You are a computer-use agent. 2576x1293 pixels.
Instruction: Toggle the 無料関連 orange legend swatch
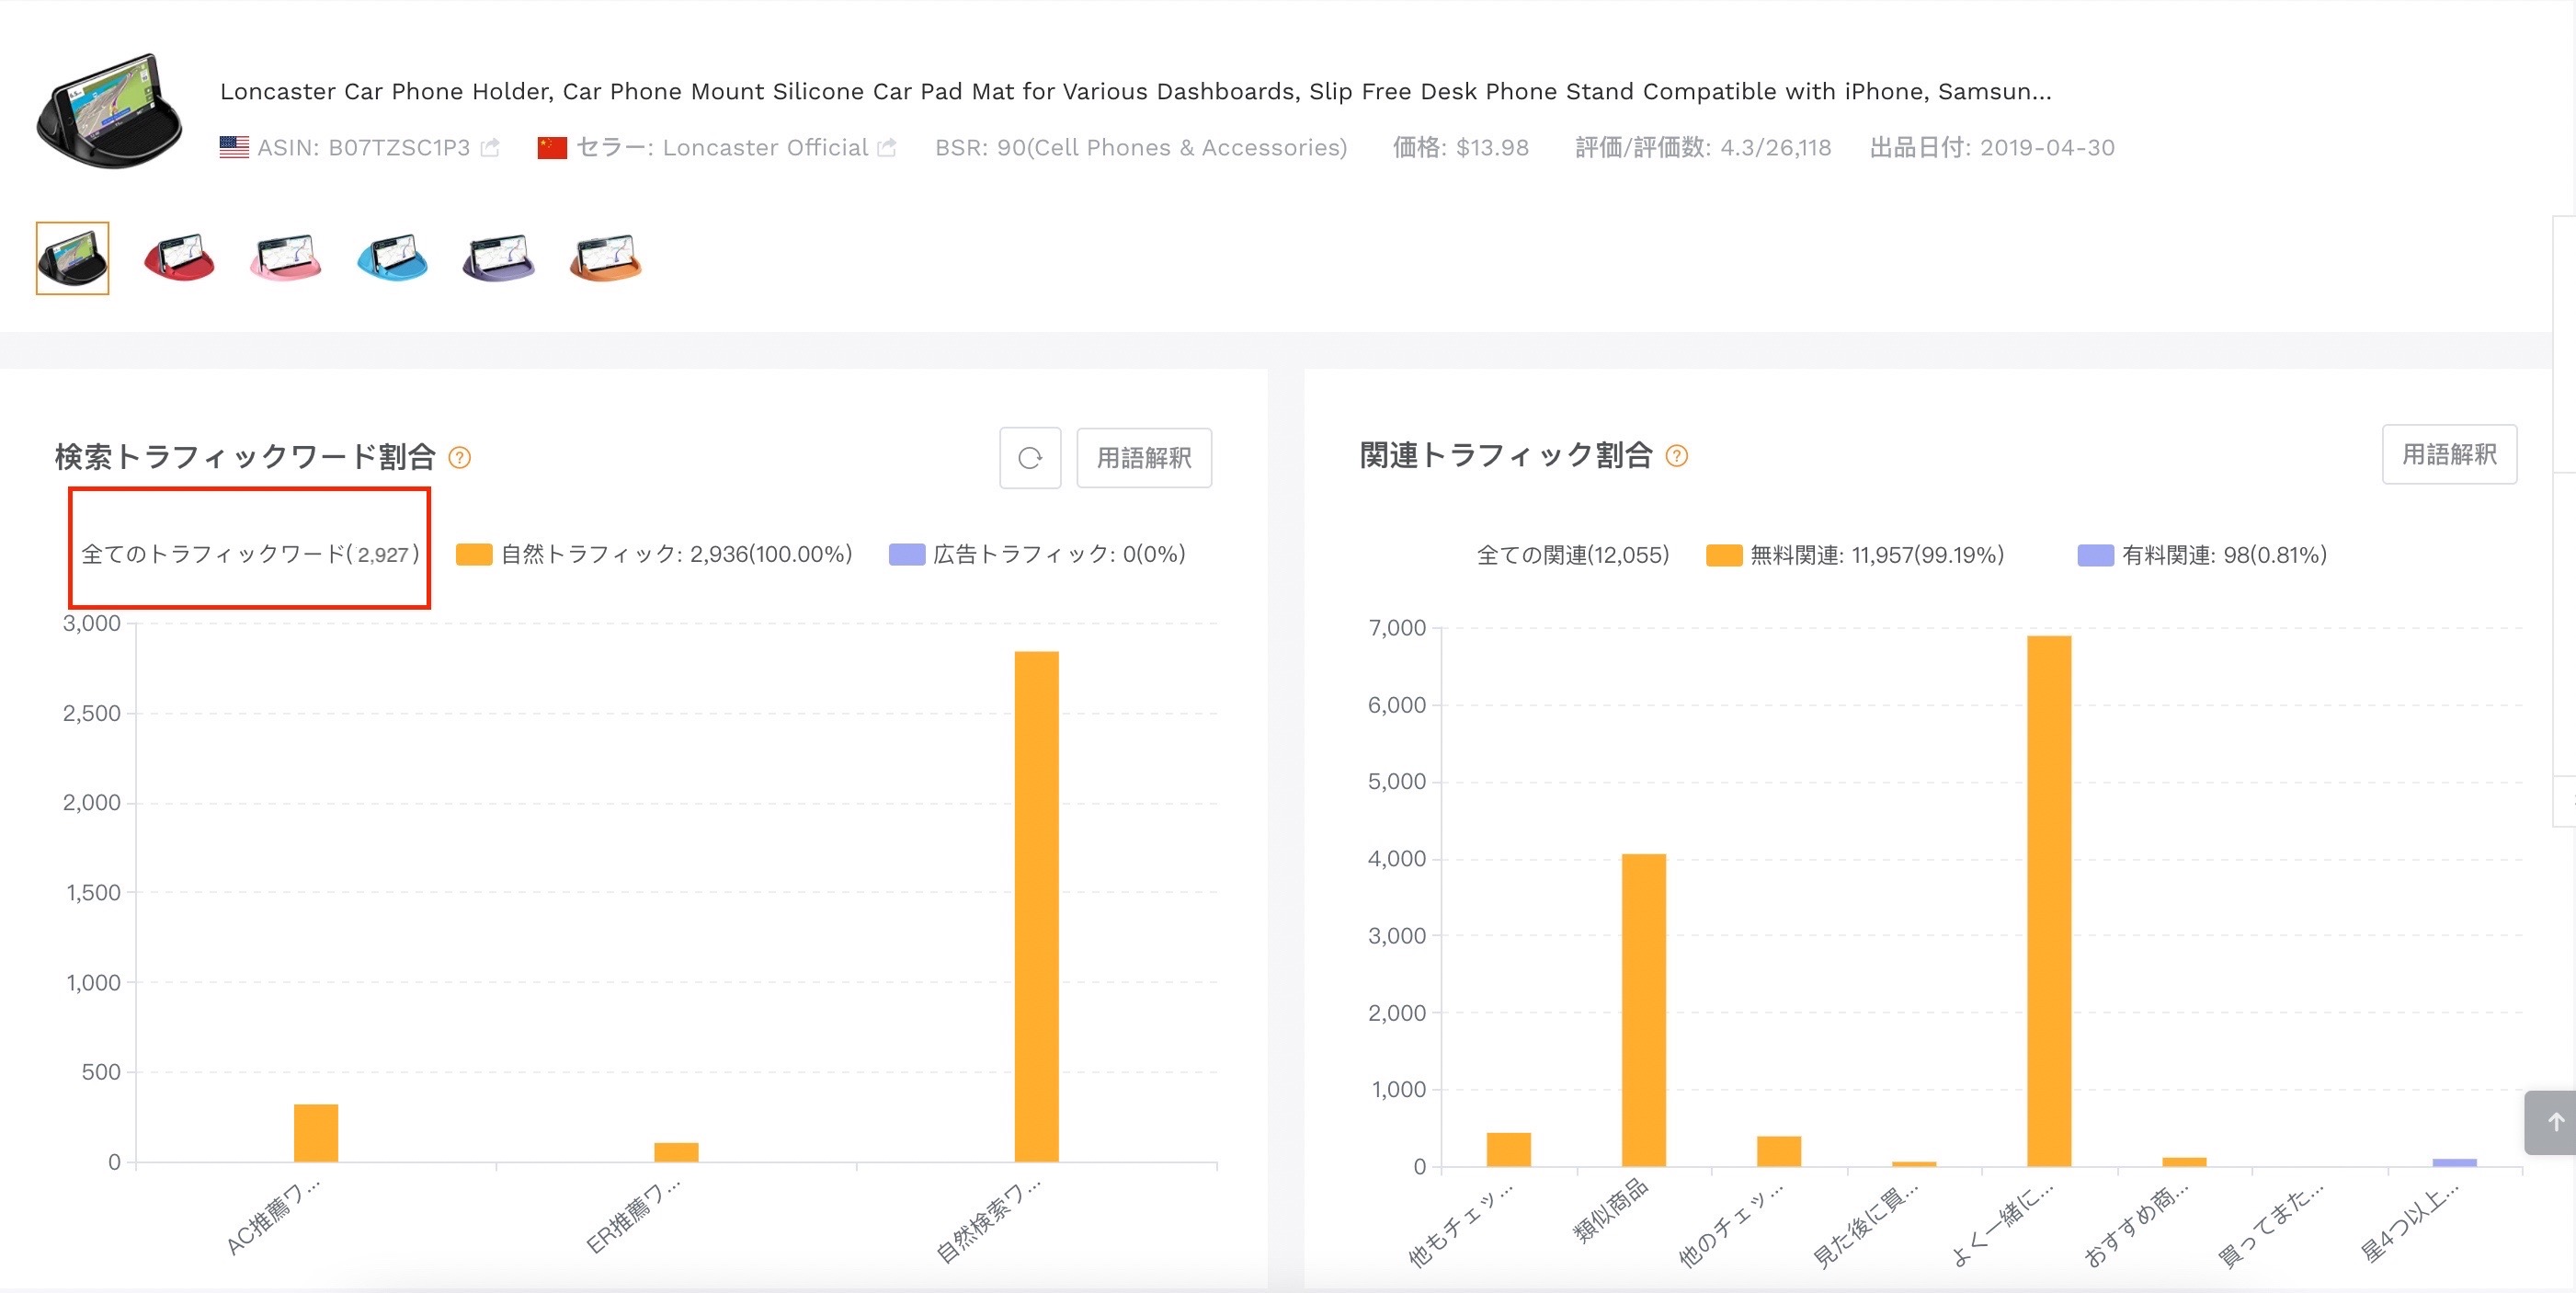tap(1724, 555)
